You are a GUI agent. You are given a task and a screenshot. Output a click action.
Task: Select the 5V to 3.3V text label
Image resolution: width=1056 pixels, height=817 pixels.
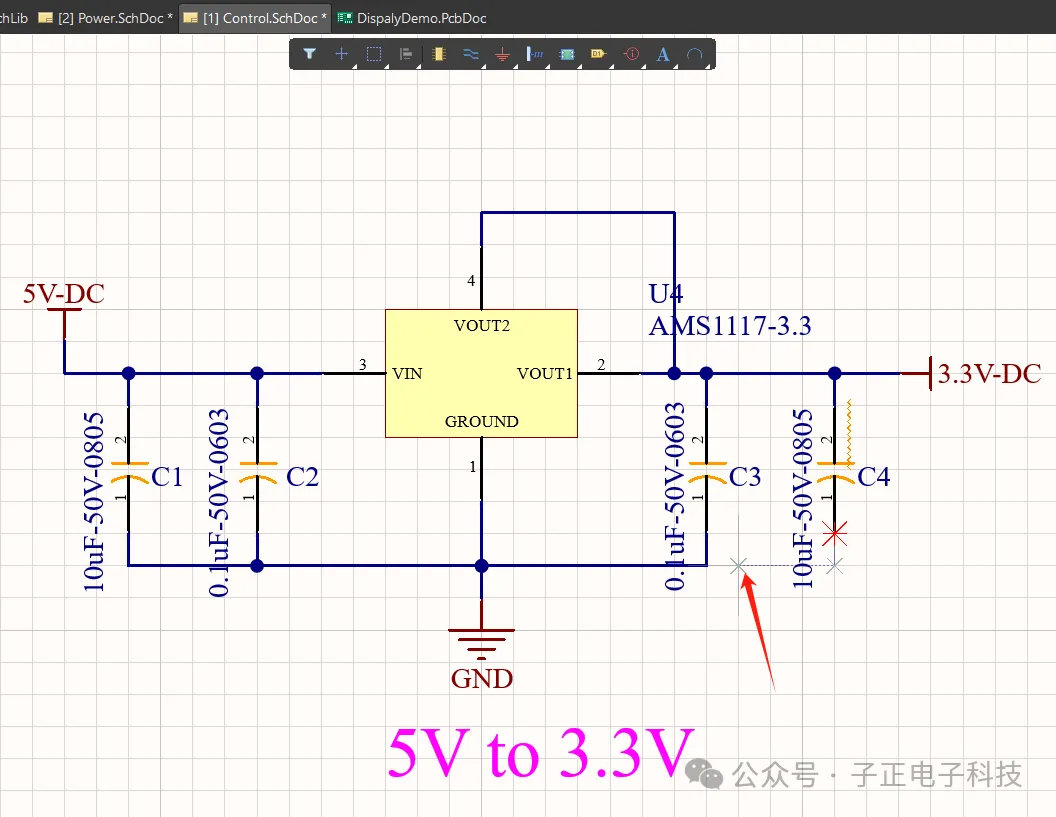click(541, 754)
